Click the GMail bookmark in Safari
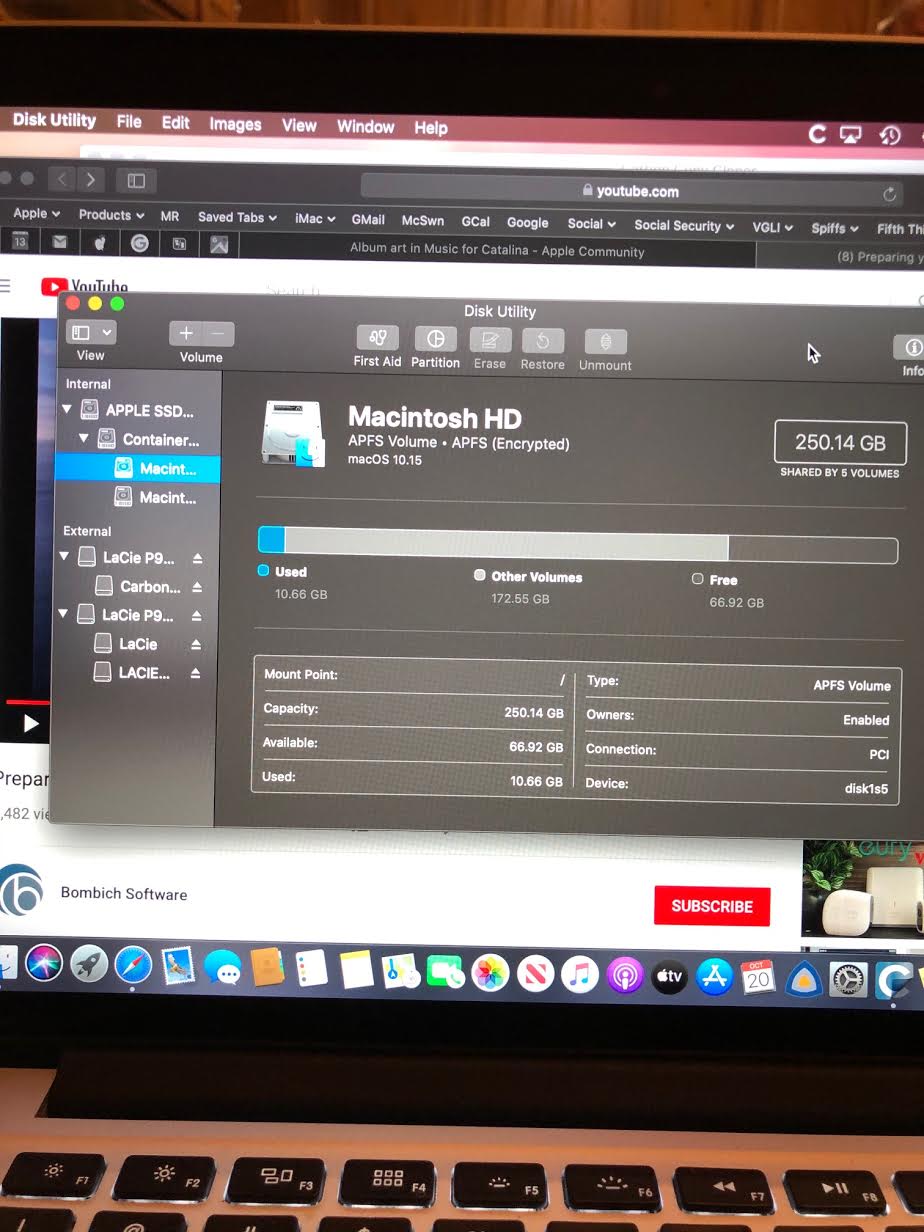The image size is (924, 1232). (x=368, y=219)
